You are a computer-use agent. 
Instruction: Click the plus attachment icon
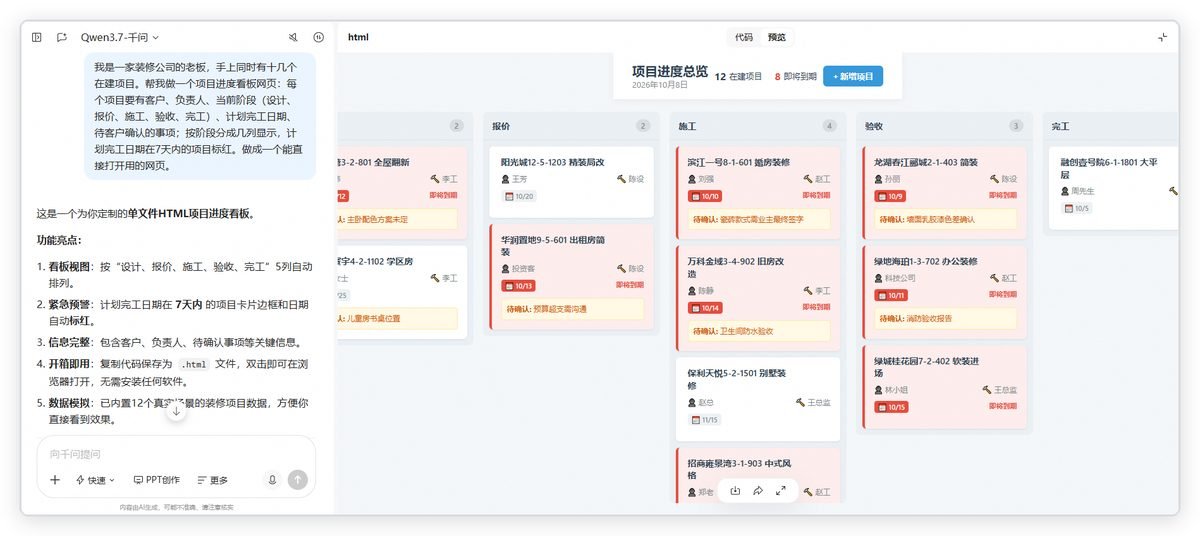[55, 480]
